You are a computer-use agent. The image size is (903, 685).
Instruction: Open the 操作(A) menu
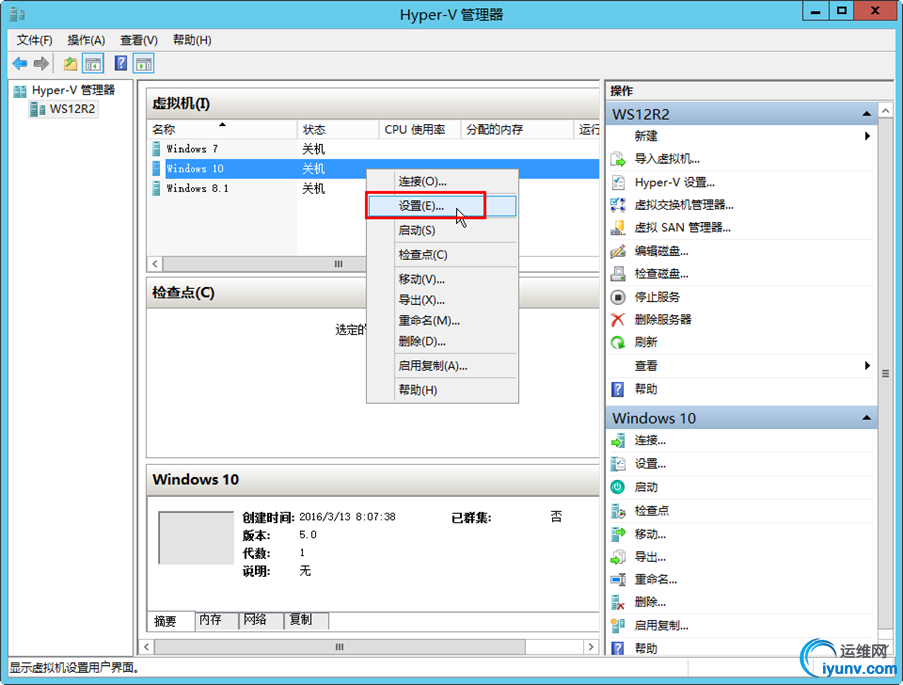[86, 40]
